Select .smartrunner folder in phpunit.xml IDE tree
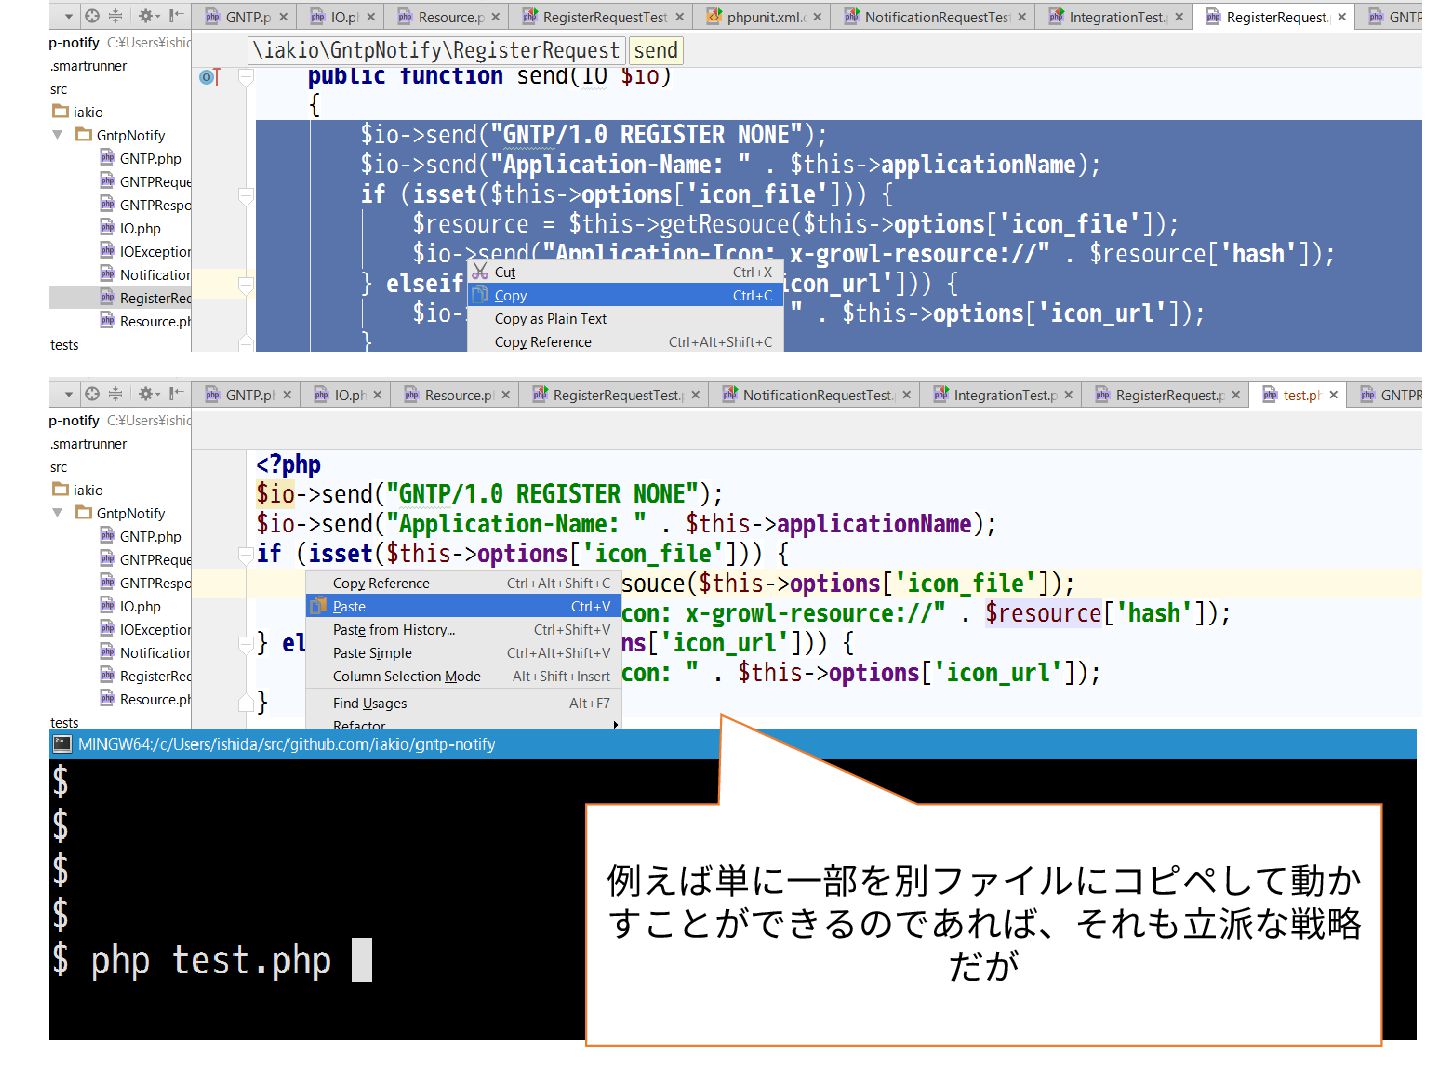This screenshot has width=1440, height=1080. pyautogui.click(x=88, y=66)
